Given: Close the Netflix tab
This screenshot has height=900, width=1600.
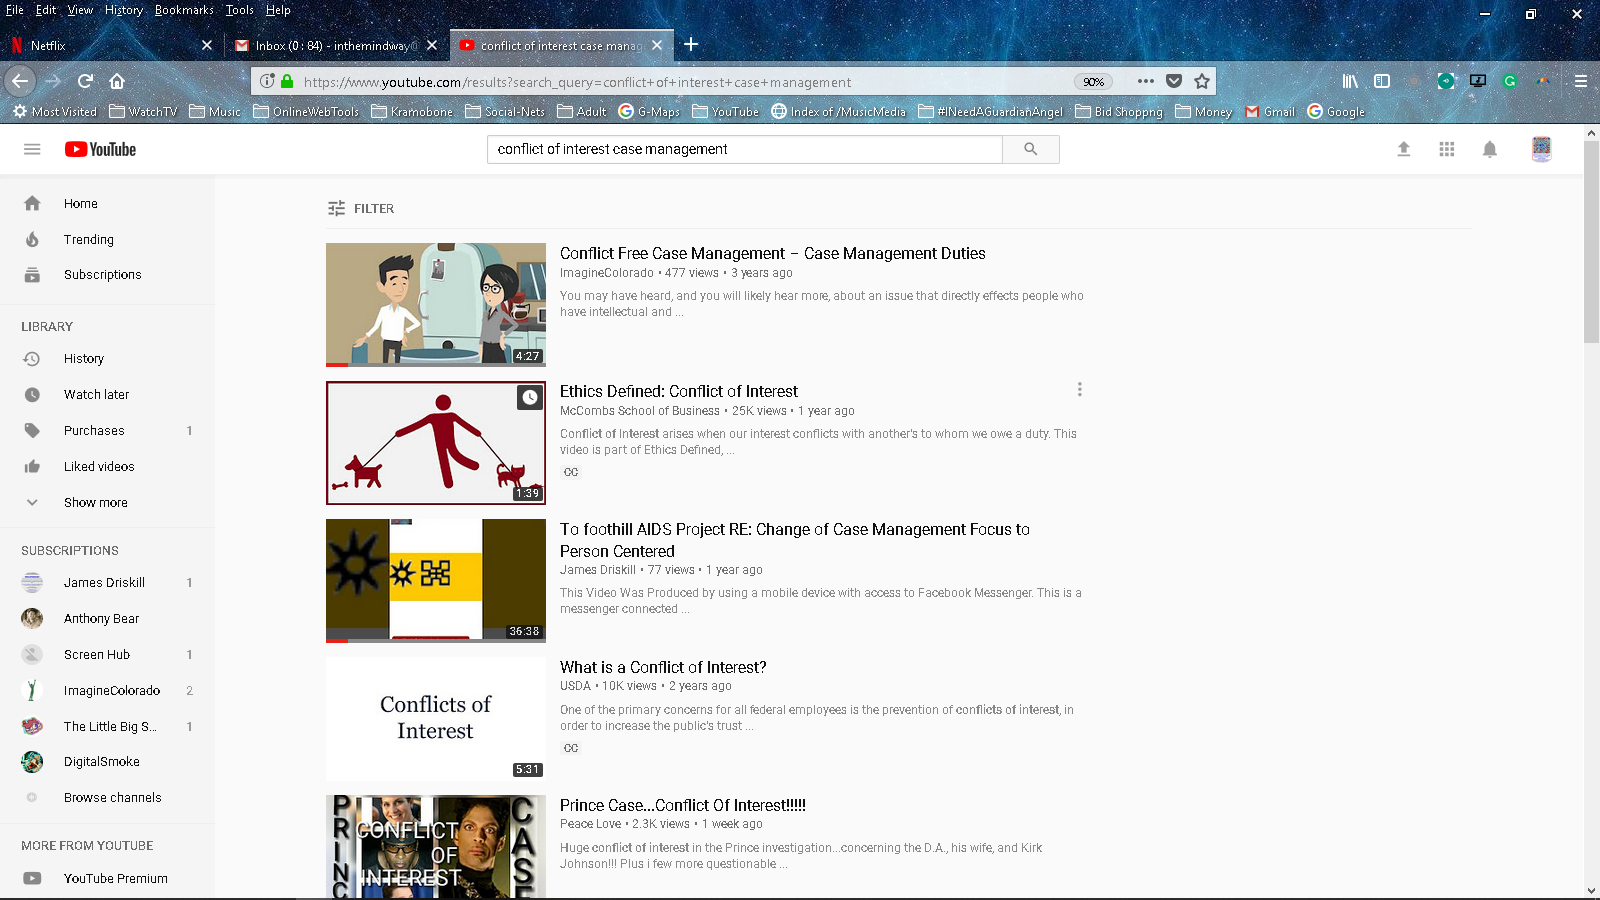Looking at the screenshot, I should point(207,45).
